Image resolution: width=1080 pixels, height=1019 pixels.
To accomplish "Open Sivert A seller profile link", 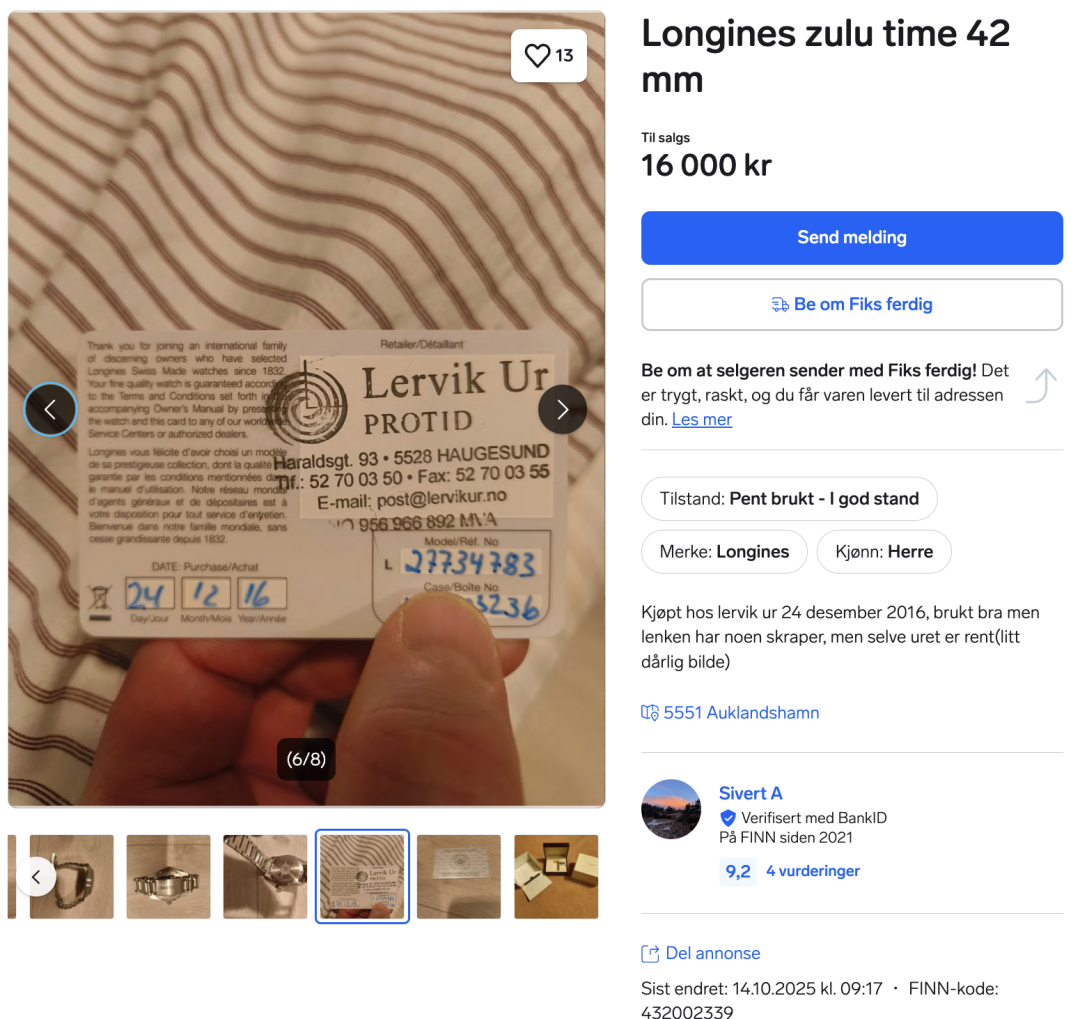I will coord(750,794).
